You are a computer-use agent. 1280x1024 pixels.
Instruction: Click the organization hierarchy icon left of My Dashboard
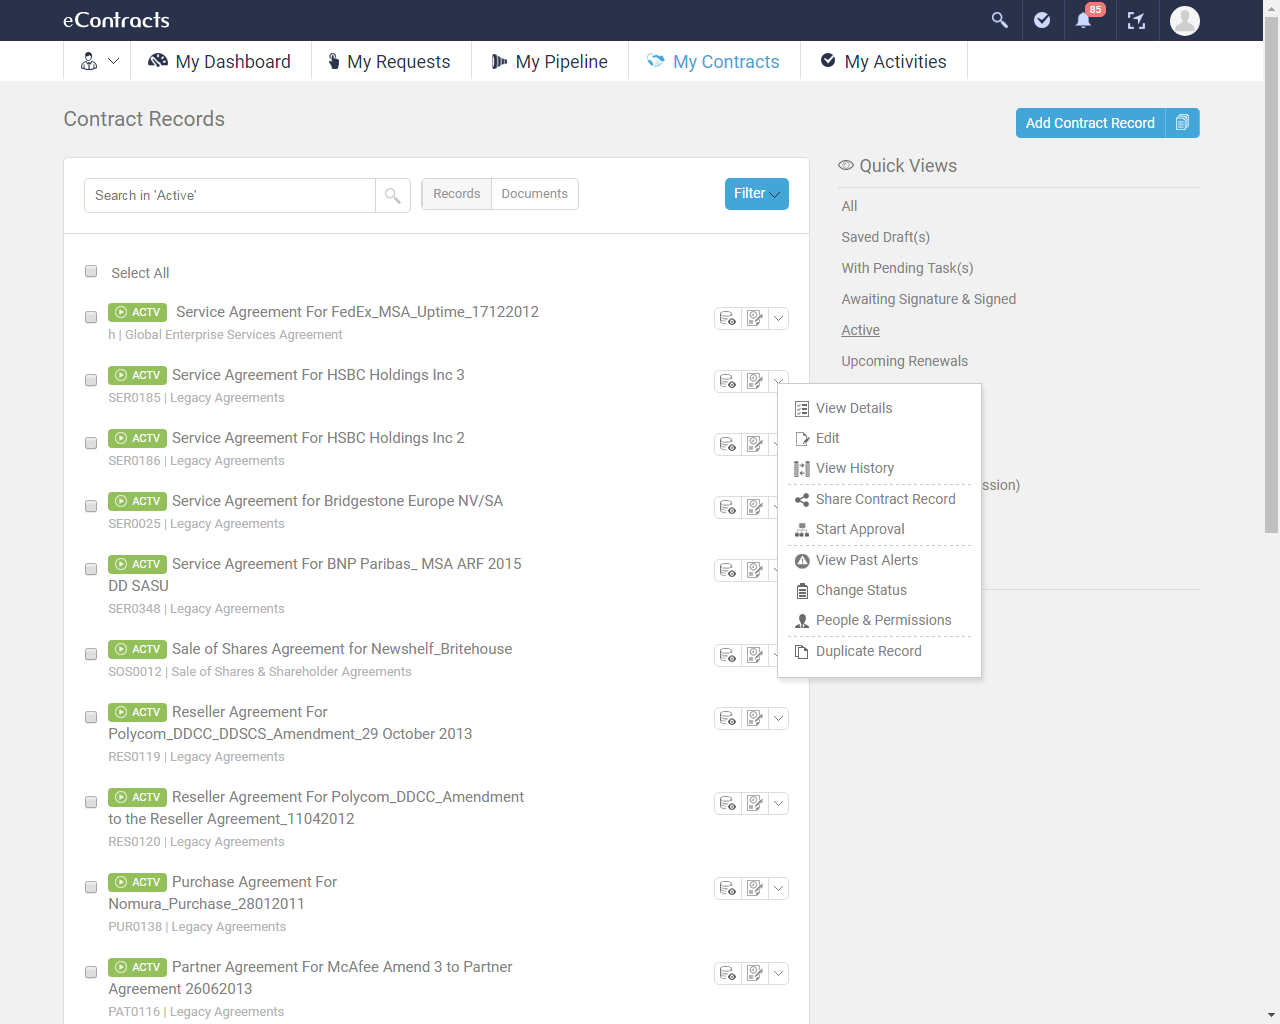tap(89, 61)
